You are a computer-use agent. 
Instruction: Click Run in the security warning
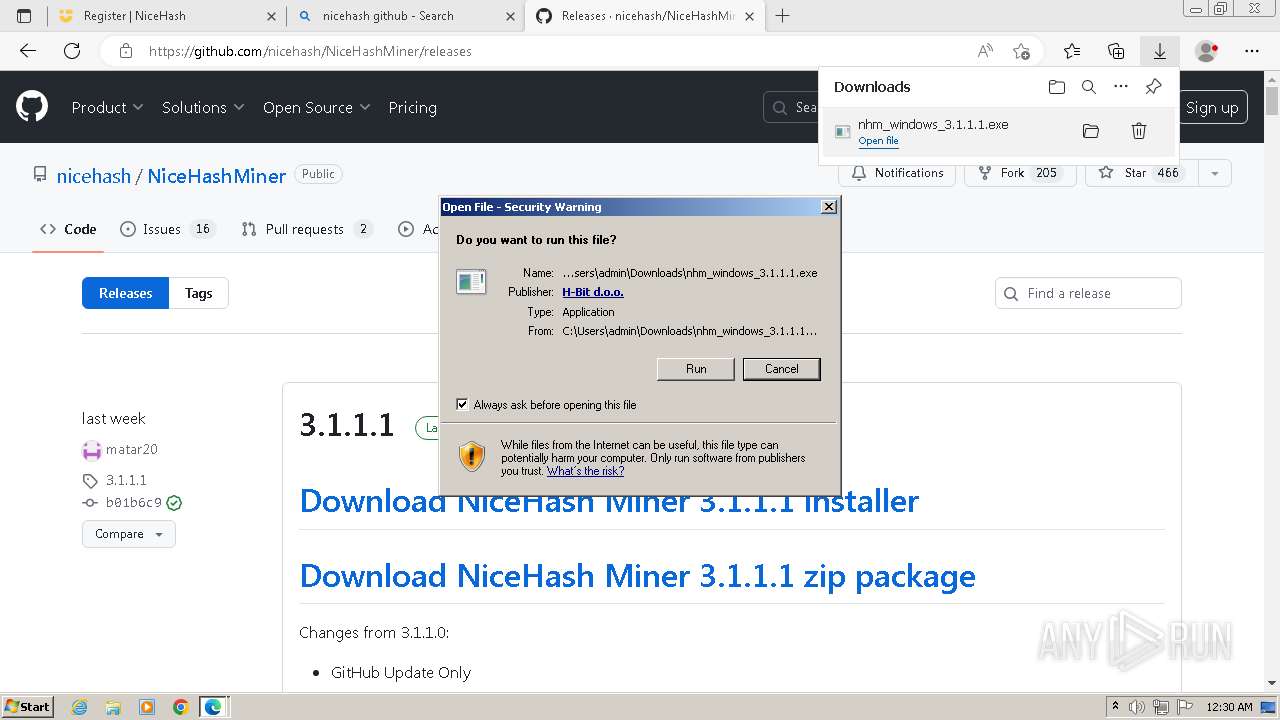click(696, 369)
